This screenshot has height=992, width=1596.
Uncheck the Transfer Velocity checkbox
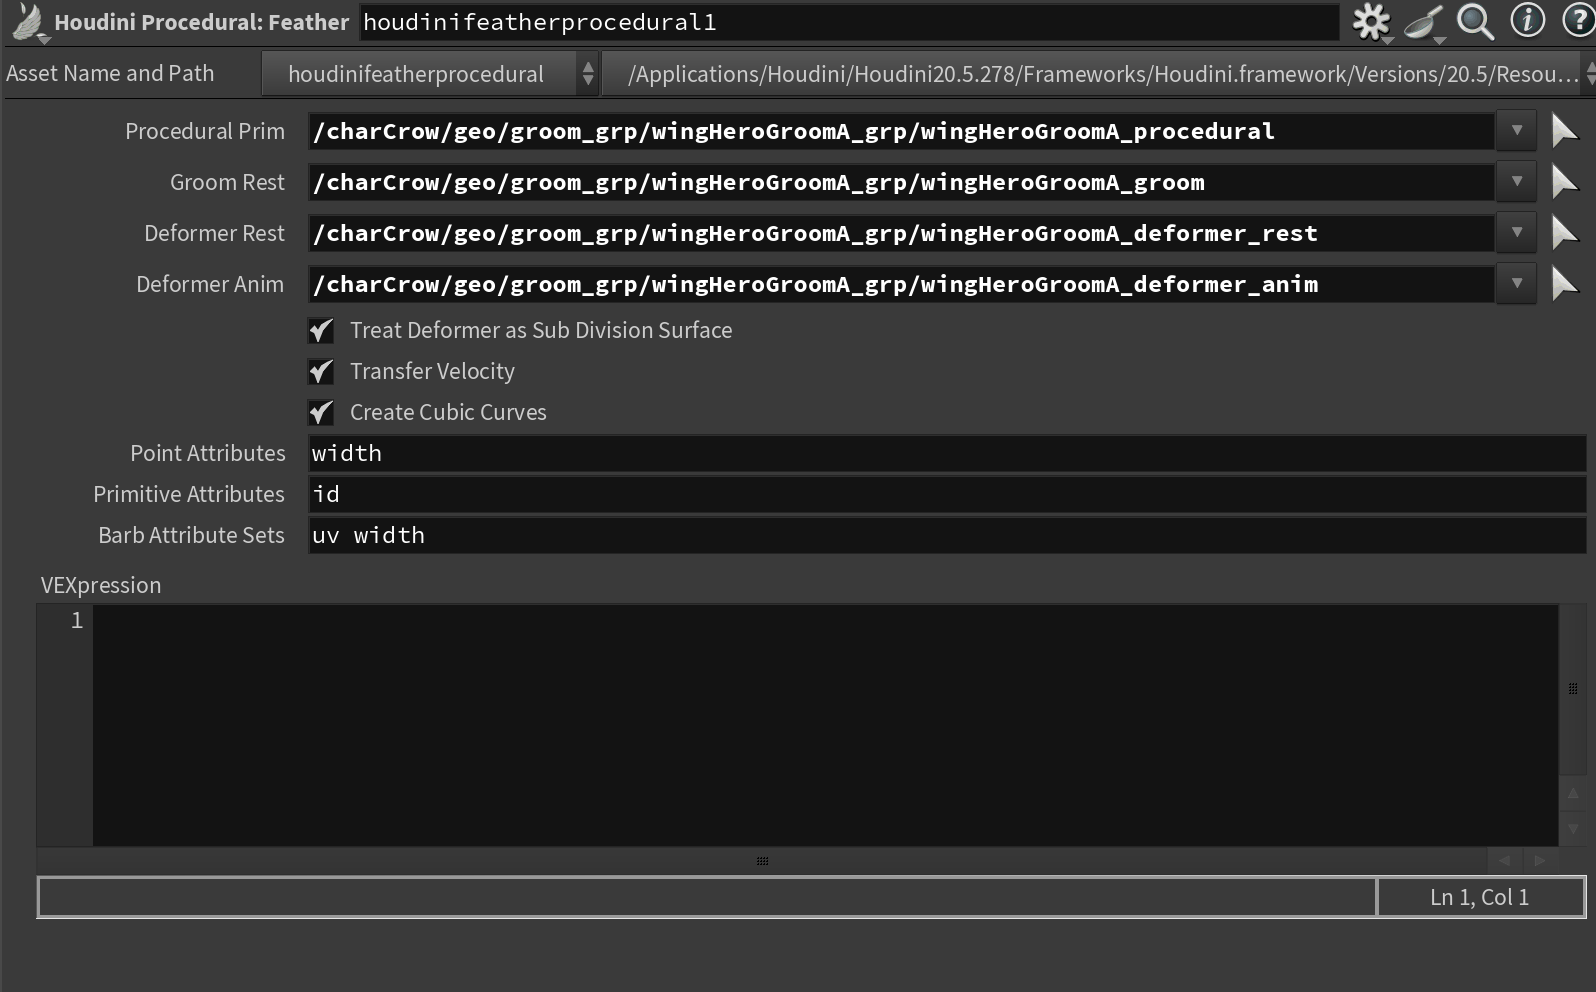pyautogui.click(x=321, y=371)
